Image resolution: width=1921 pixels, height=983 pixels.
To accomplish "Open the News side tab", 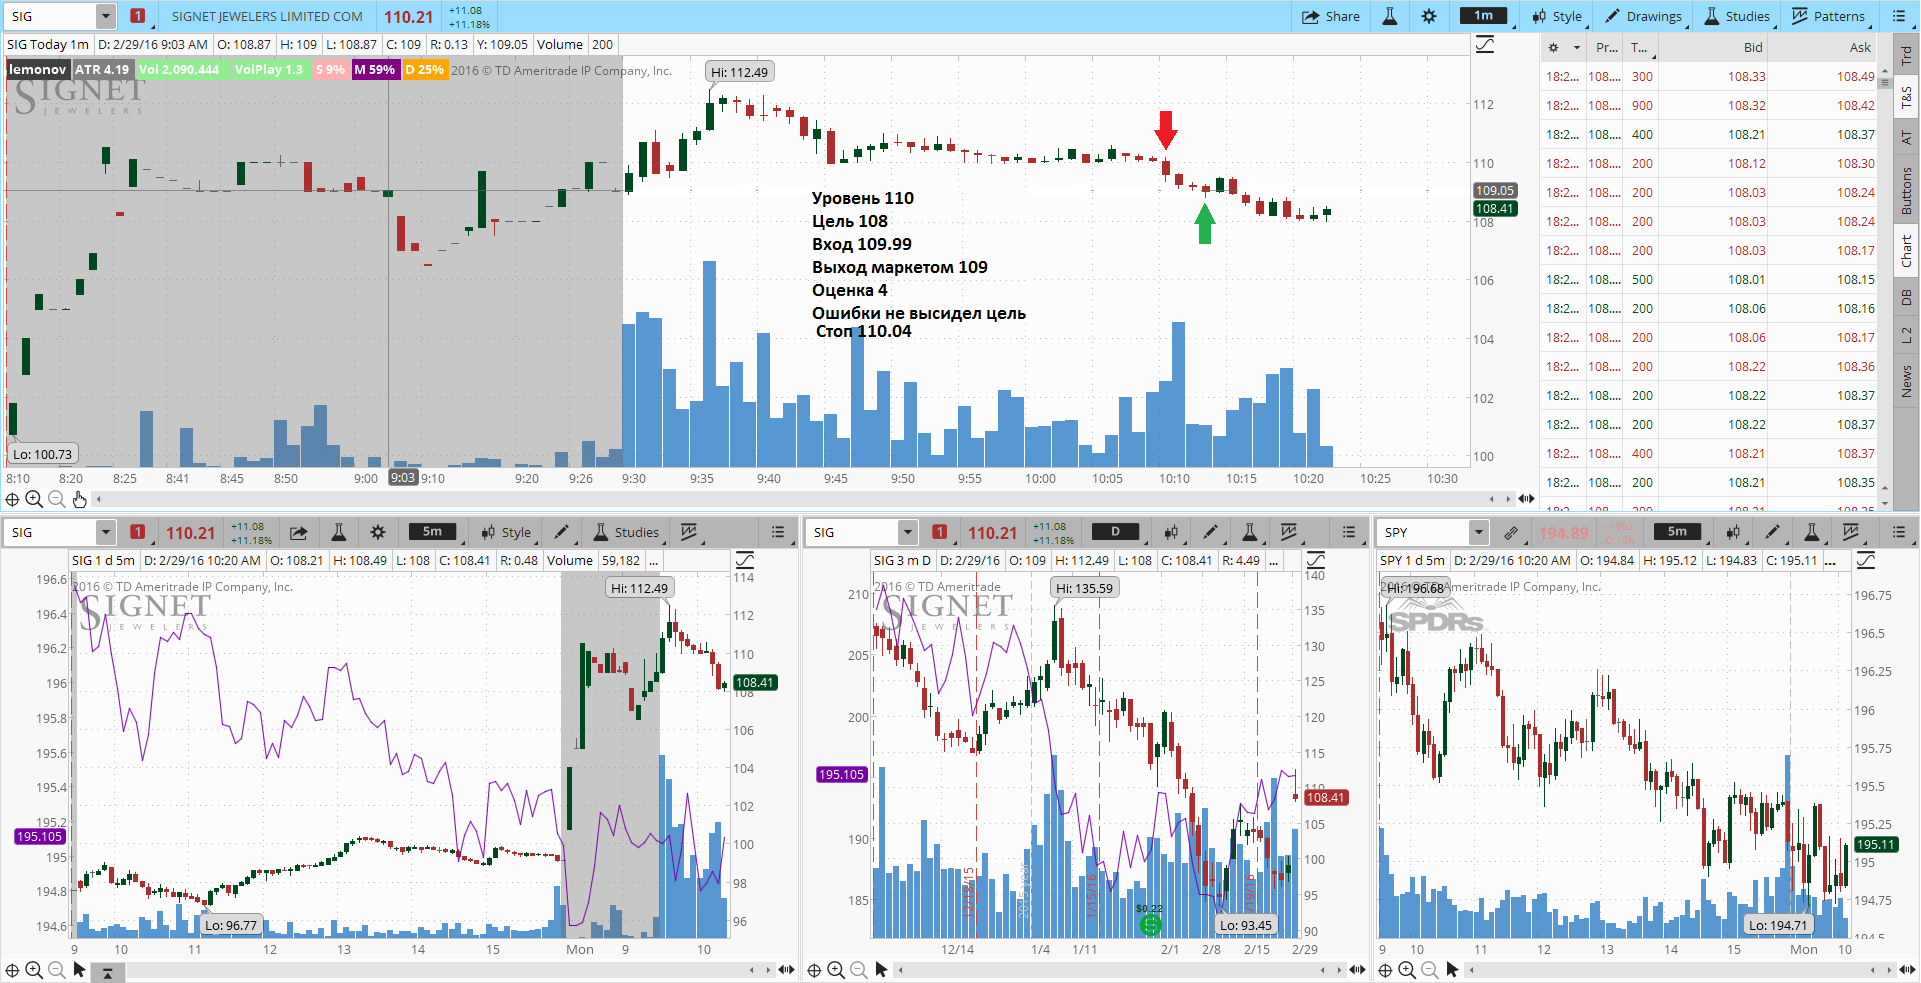I will click(1907, 380).
